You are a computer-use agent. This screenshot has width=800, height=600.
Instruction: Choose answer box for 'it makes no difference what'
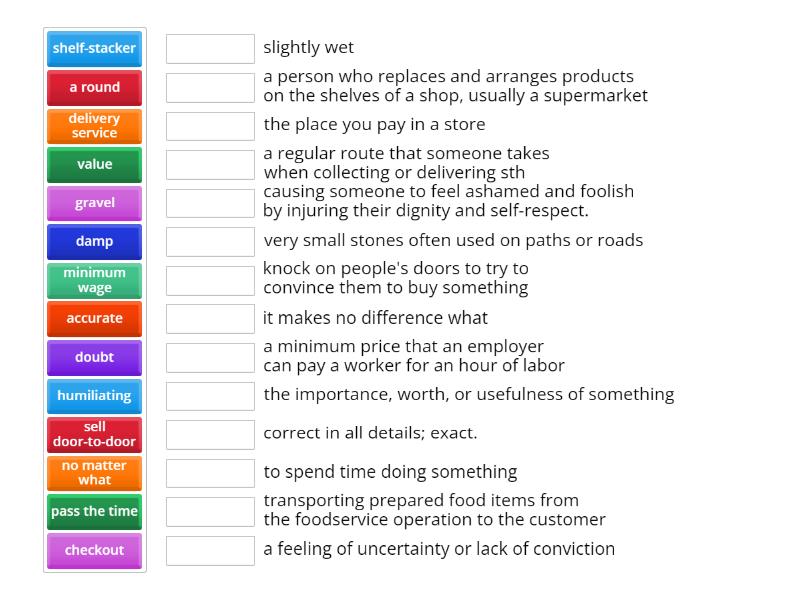coord(210,318)
